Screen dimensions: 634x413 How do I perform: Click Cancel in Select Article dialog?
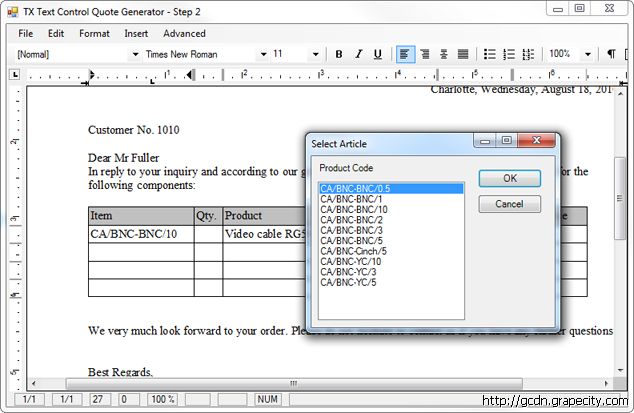[509, 204]
